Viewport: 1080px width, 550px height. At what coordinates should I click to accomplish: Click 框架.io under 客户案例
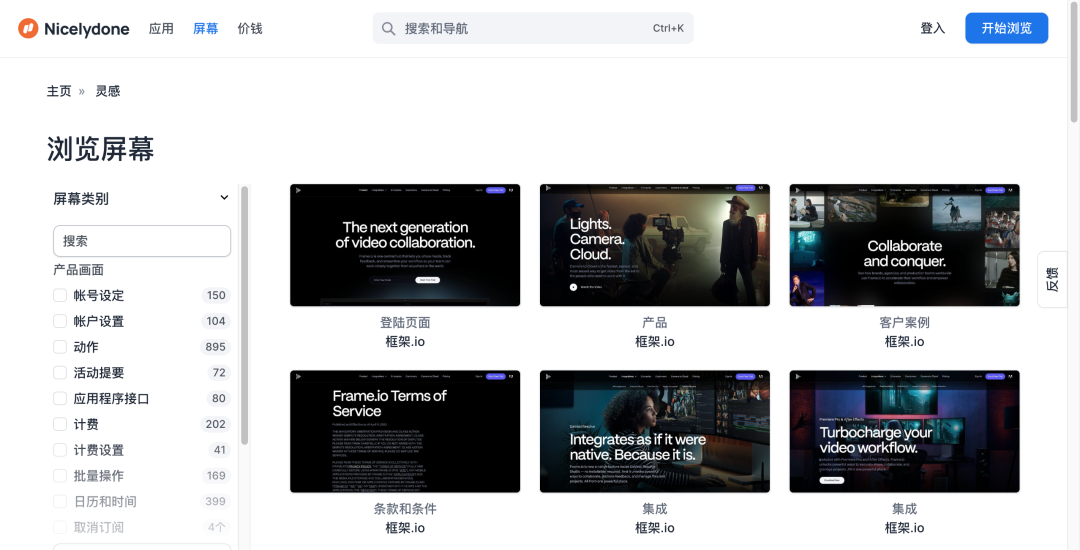904,341
